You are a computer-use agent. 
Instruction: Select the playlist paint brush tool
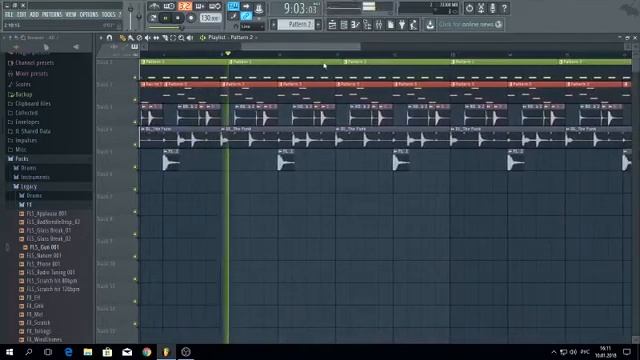tap(131, 38)
